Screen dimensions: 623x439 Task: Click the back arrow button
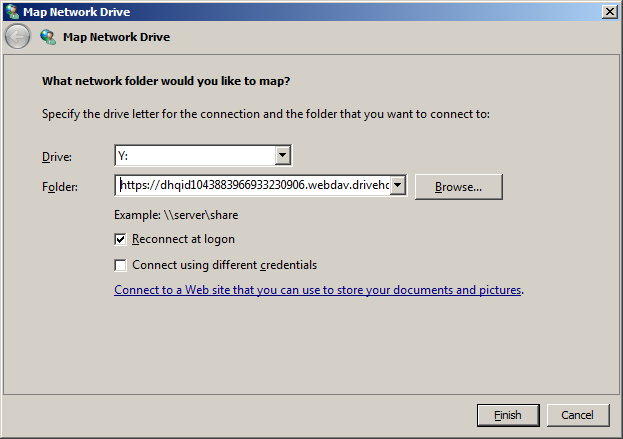[x=17, y=37]
